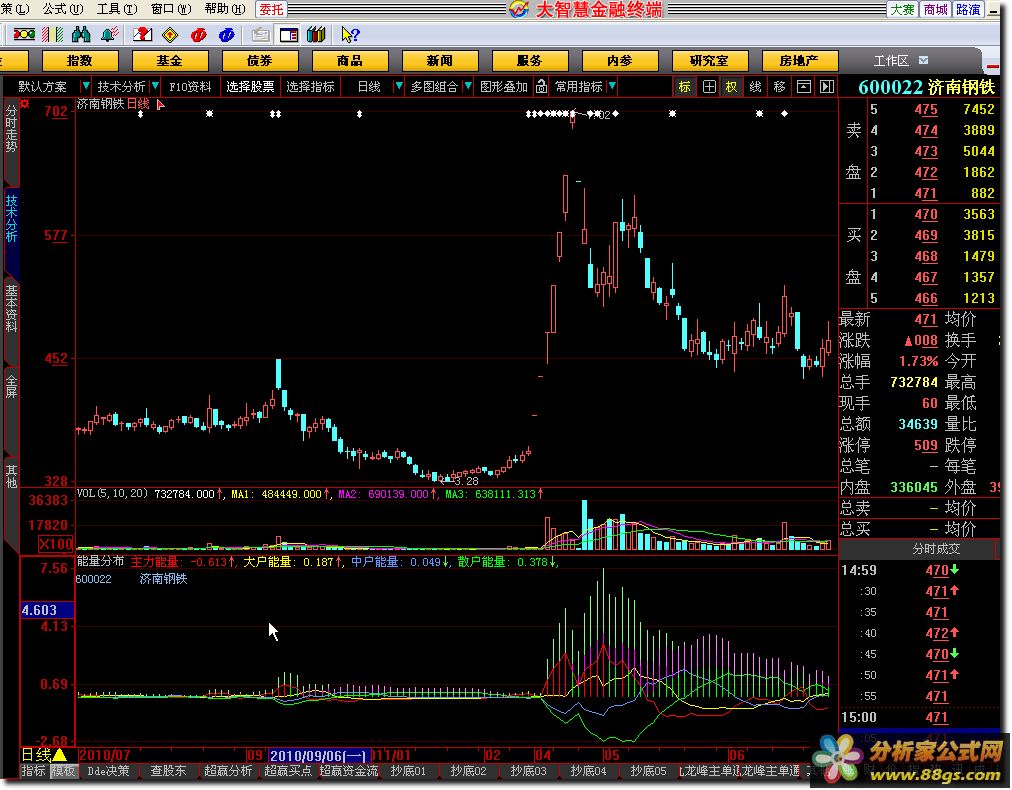Expand the 默认方案 dropdown arrow
The image size is (1012, 790).
click(x=85, y=86)
